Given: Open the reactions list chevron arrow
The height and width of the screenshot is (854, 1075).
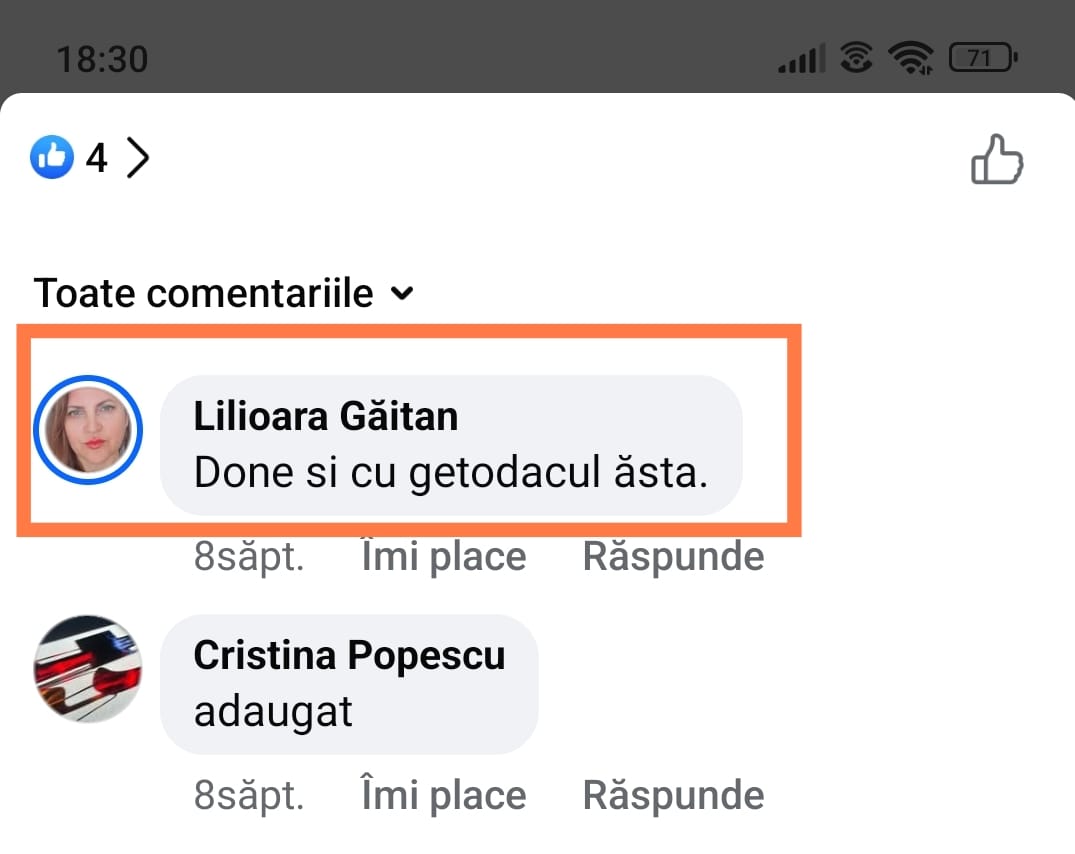Looking at the screenshot, I should tap(138, 158).
